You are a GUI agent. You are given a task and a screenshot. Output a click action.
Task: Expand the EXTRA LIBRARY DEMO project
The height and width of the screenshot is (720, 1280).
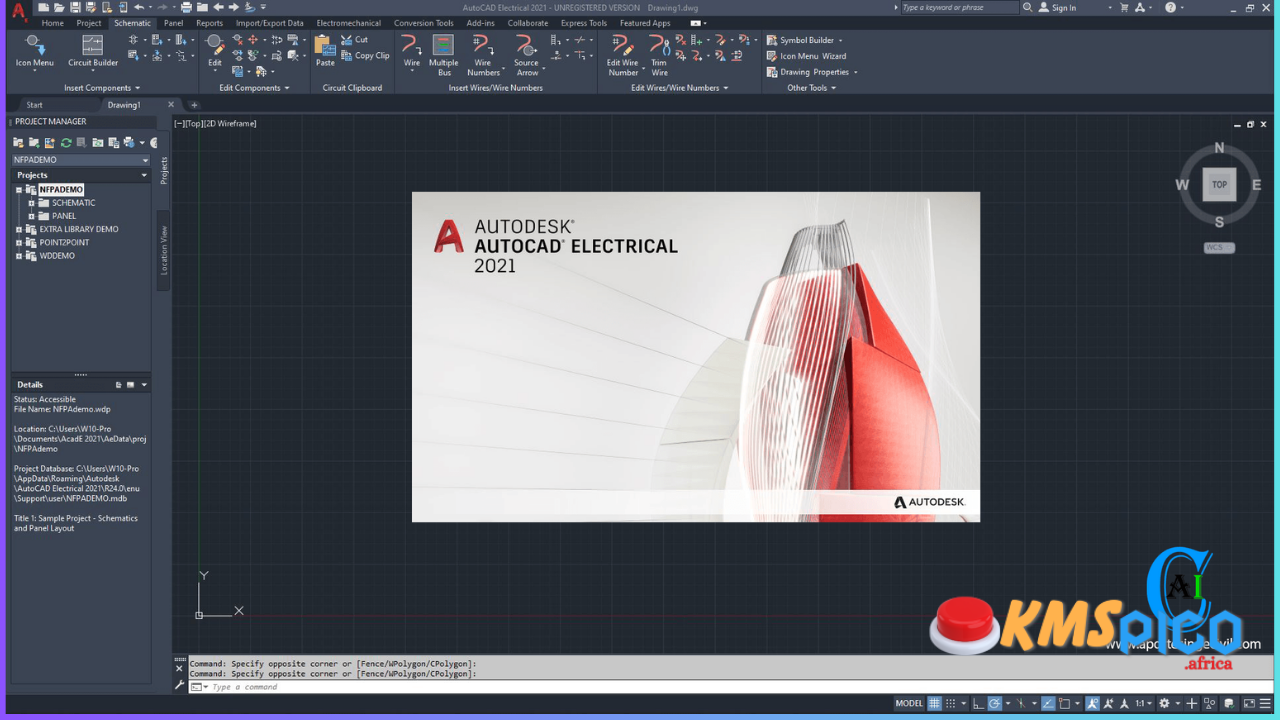18,229
